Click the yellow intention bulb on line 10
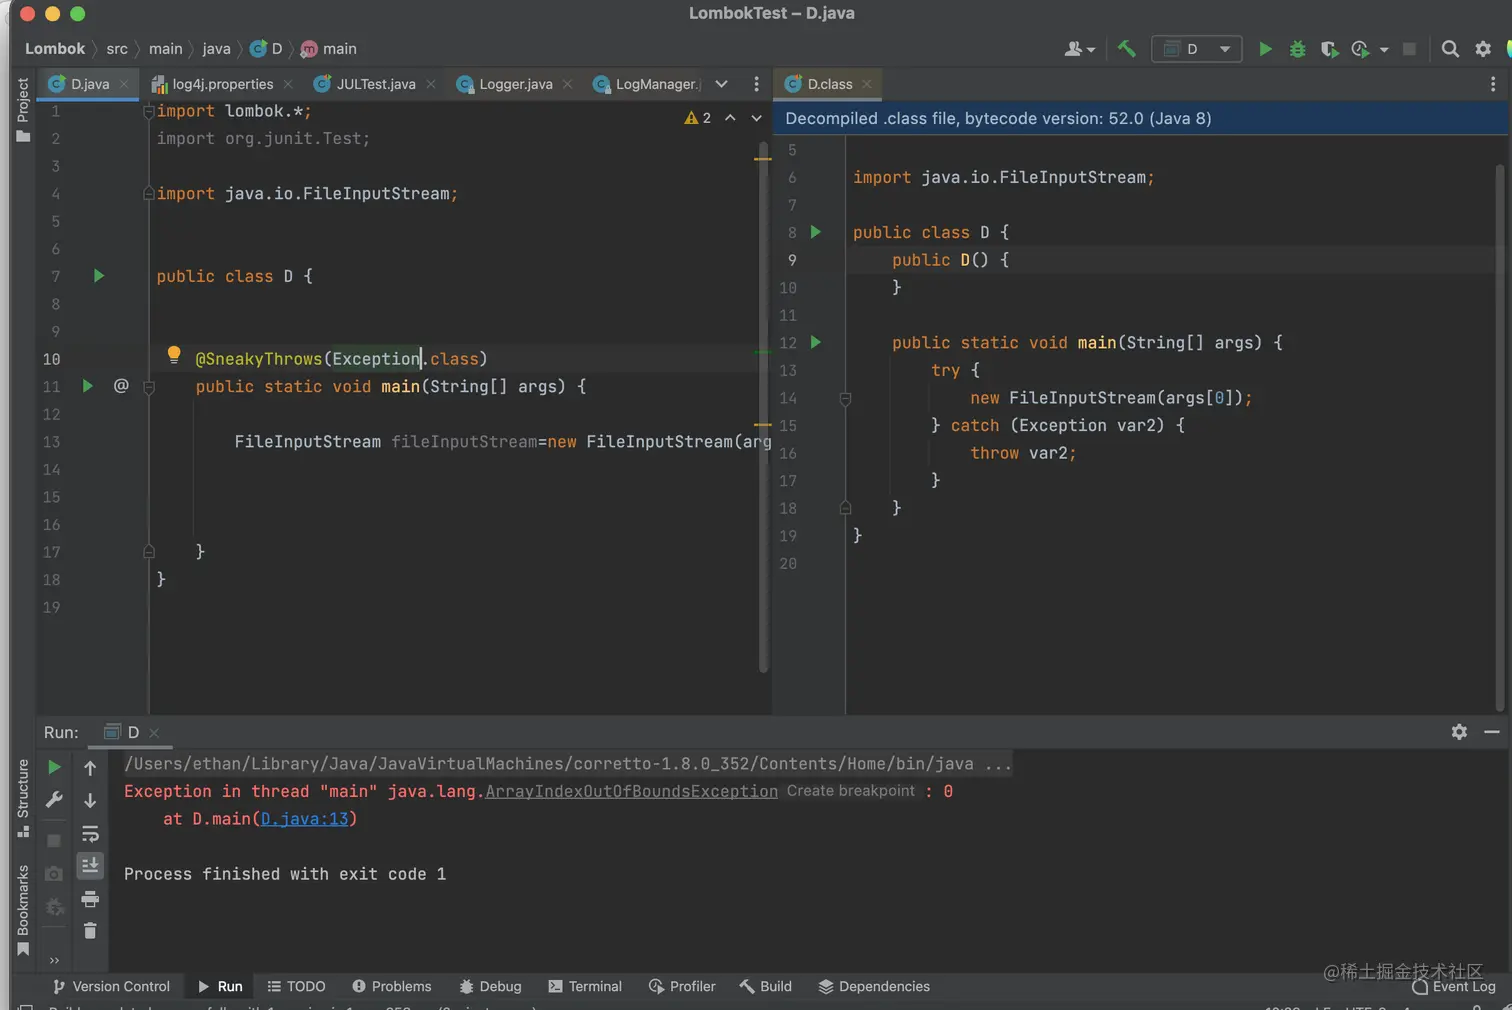Image resolution: width=1512 pixels, height=1010 pixels. (x=174, y=354)
